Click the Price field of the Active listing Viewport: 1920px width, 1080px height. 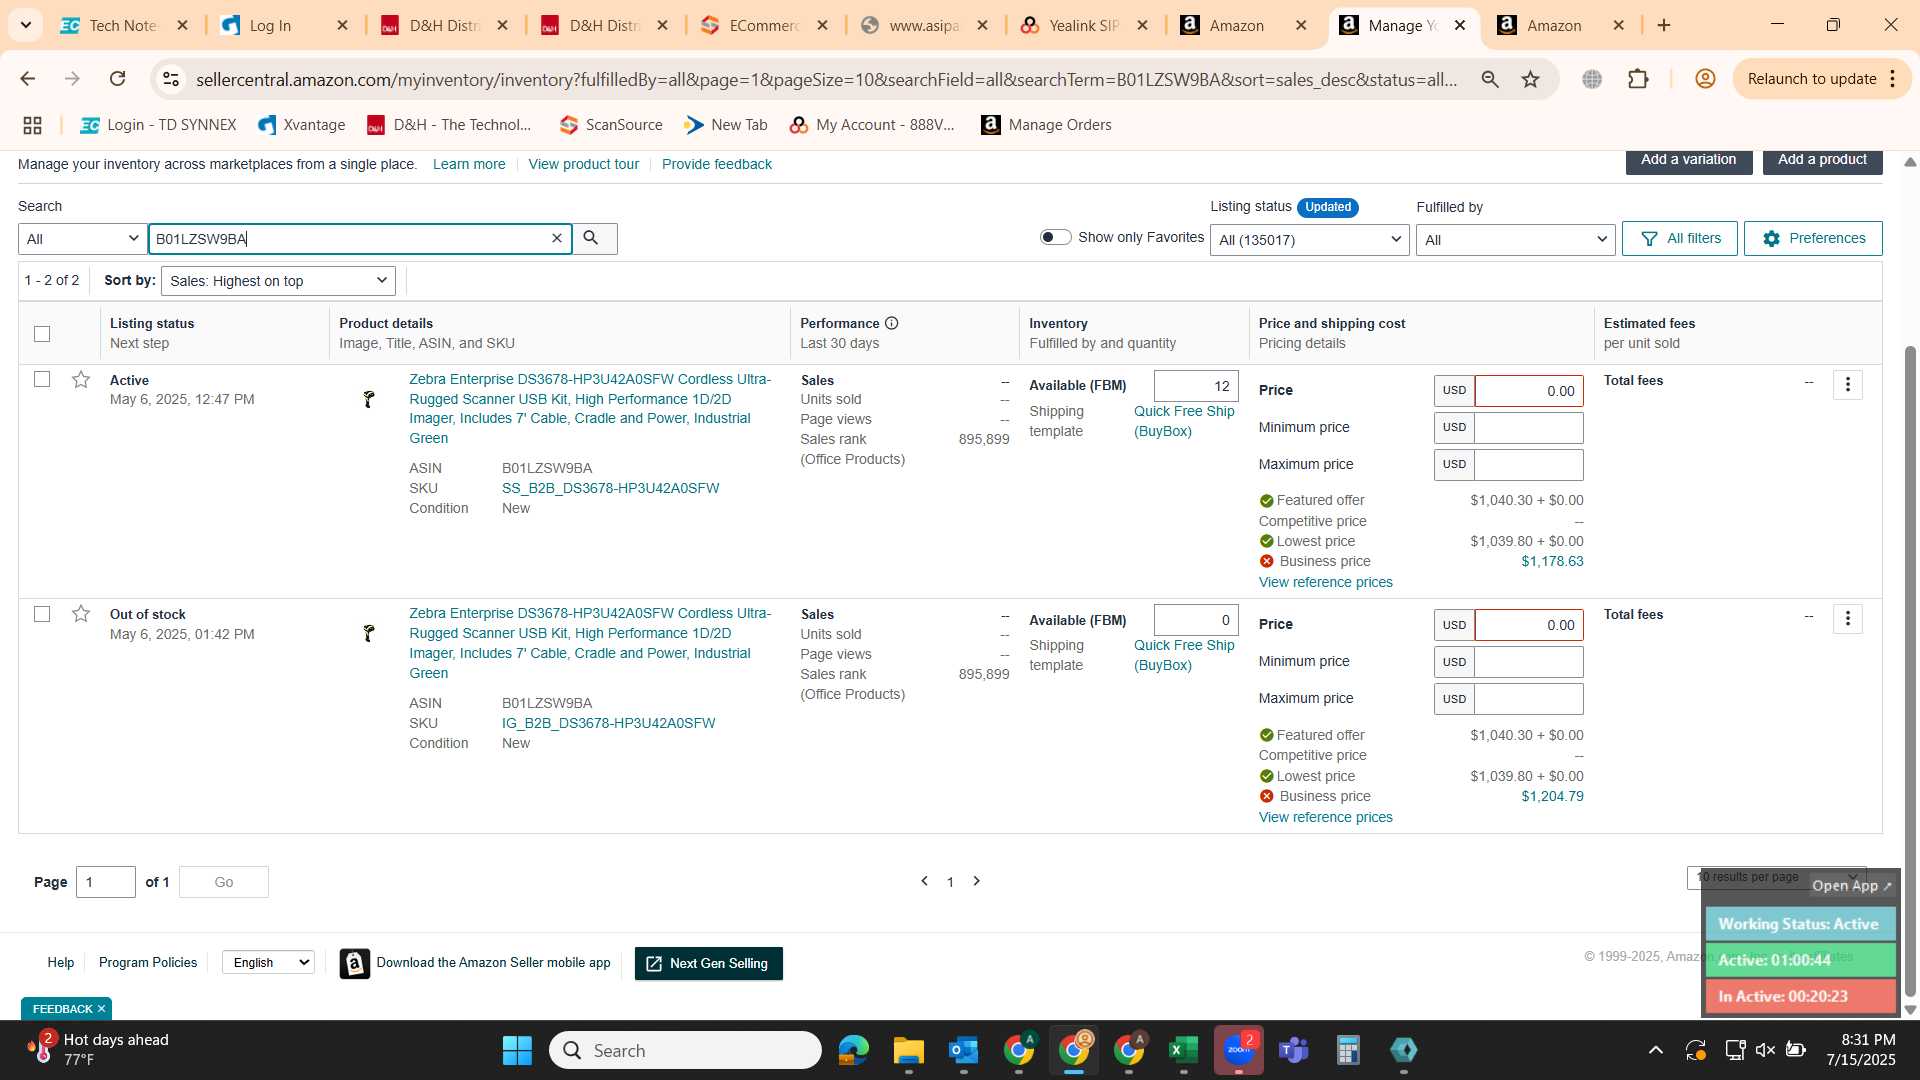pyautogui.click(x=1528, y=391)
